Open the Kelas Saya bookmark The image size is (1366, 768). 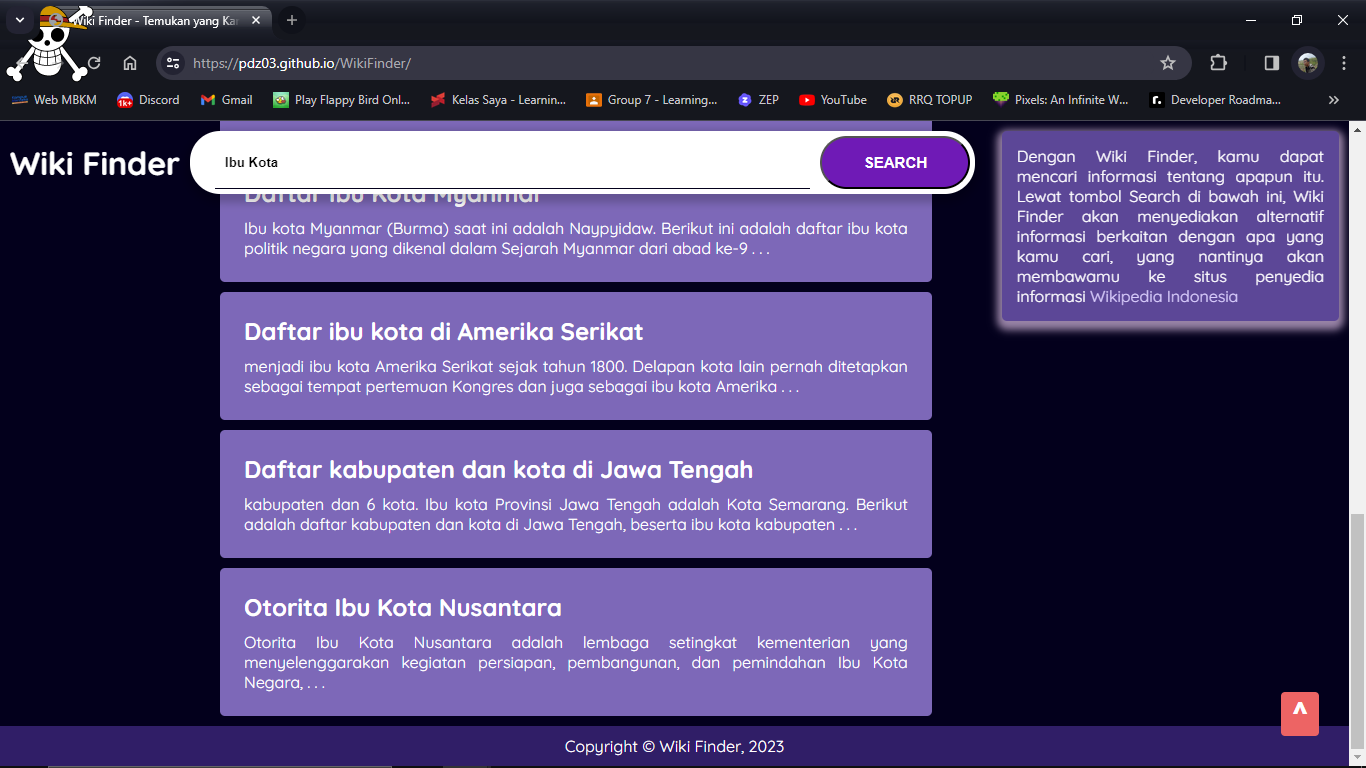pos(498,100)
